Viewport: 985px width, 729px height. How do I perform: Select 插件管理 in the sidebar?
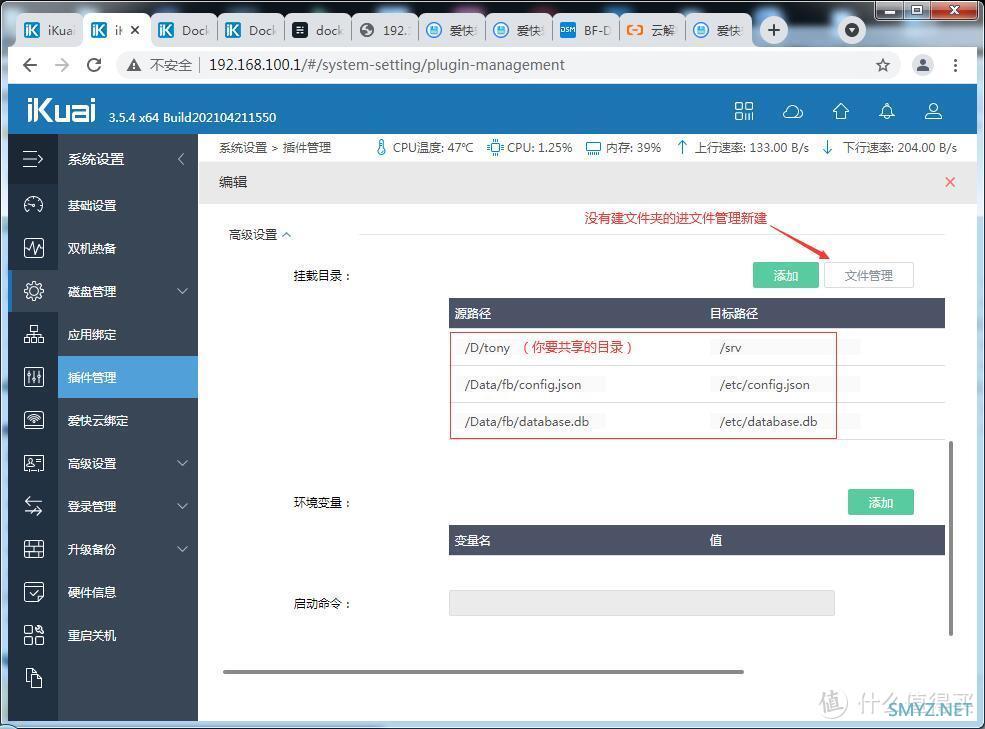[128, 376]
